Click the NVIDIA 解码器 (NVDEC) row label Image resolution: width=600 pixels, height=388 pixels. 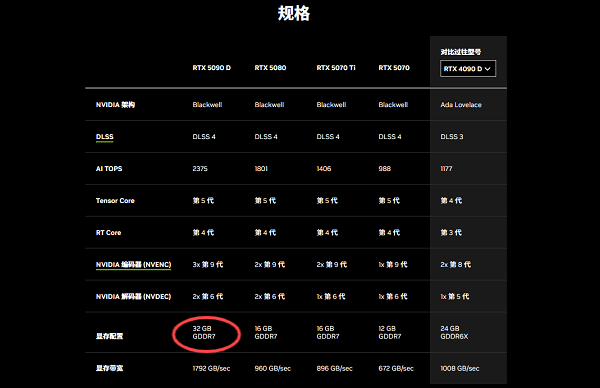[x=134, y=297]
